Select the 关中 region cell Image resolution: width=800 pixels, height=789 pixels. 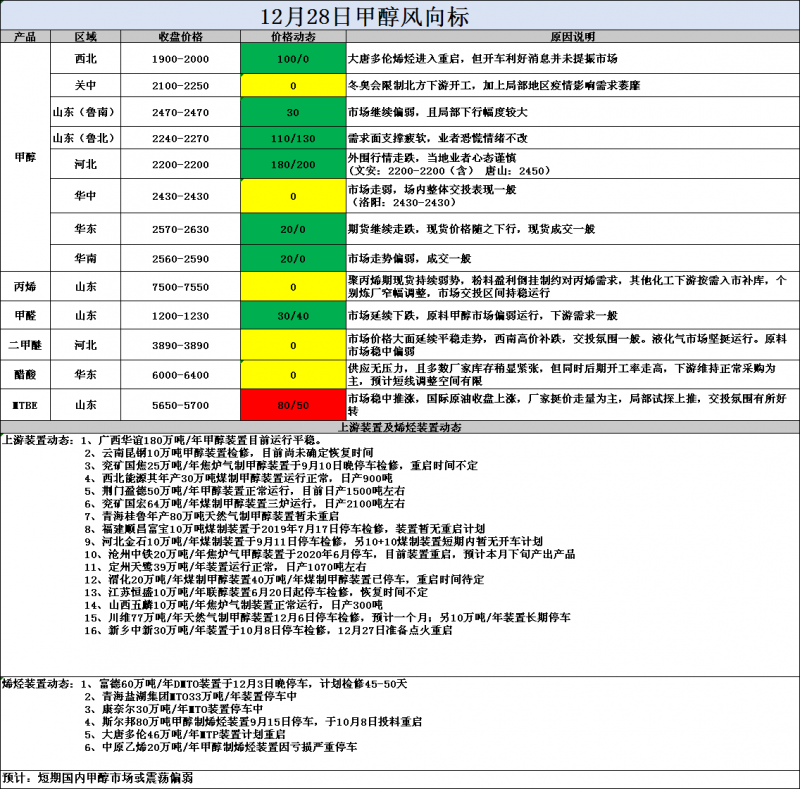click(x=85, y=85)
